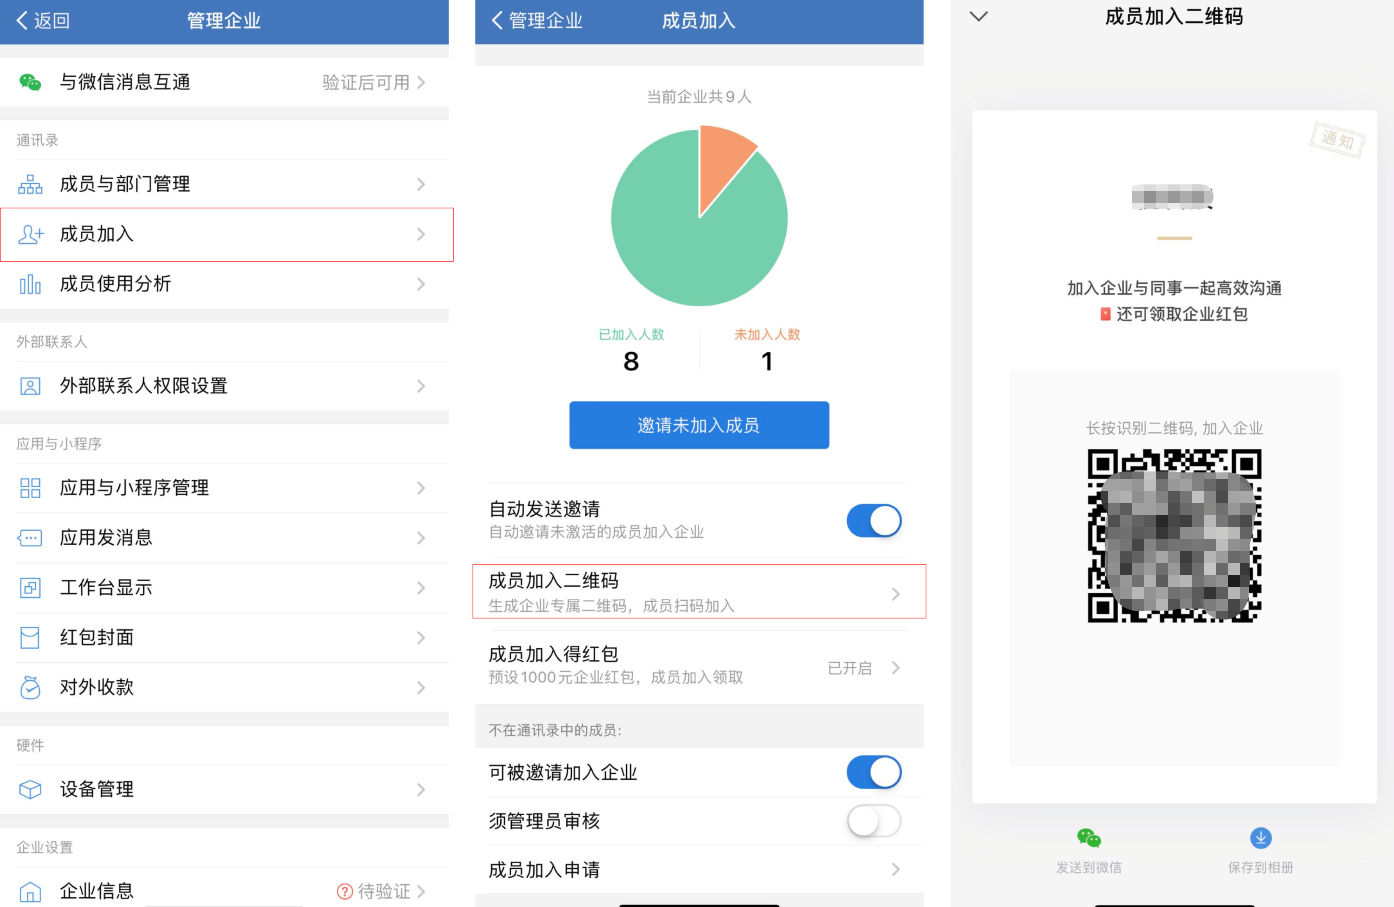Expand 成员加入得红包 using its right chevron
The width and height of the screenshot is (1394, 907).
[895, 668]
